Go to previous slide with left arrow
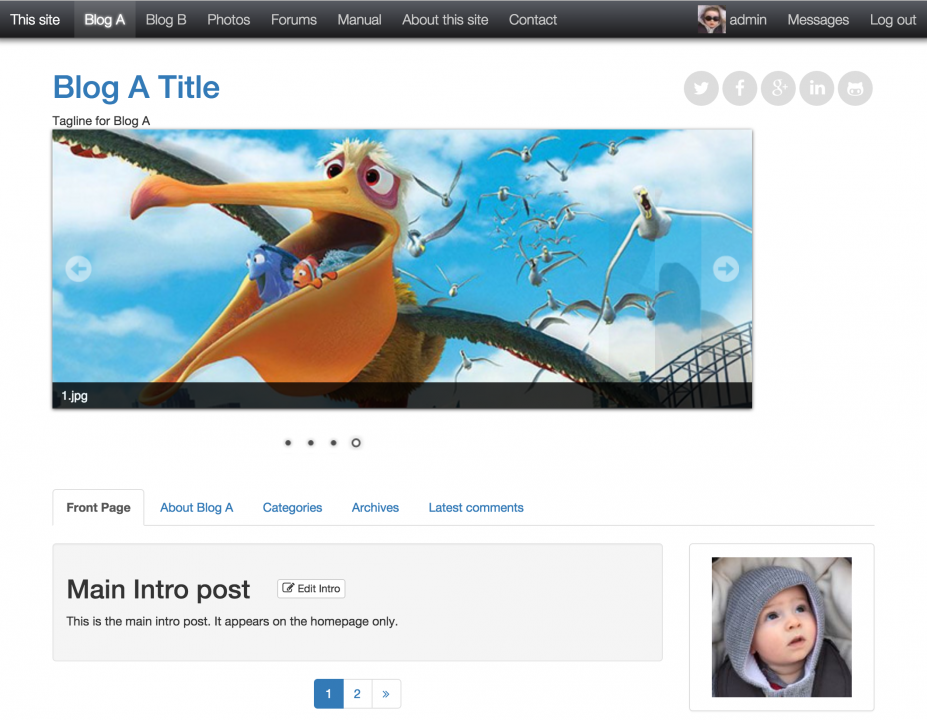This screenshot has height=720, width=927. click(78, 269)
